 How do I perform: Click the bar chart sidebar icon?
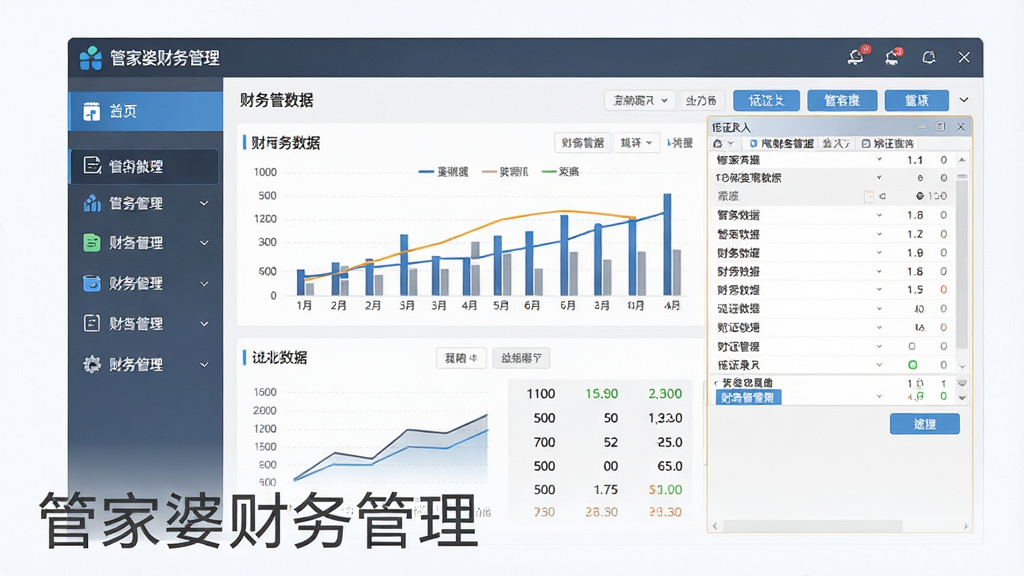coord(92,203)
